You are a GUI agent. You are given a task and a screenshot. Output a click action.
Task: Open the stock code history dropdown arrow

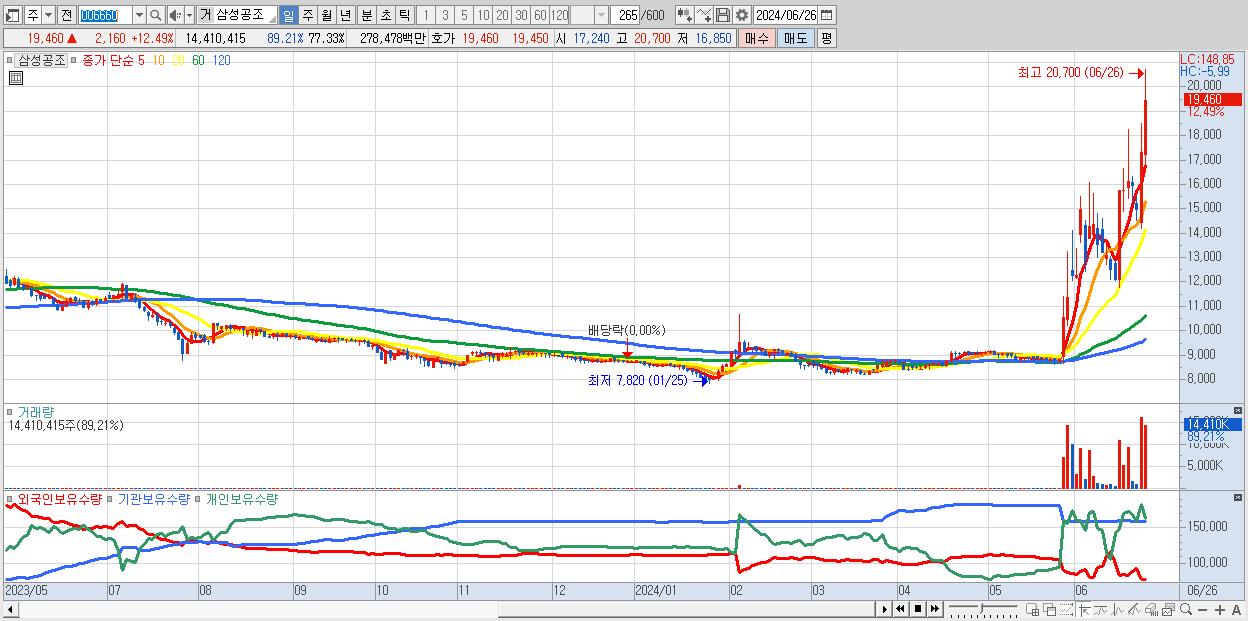point(140,15)
